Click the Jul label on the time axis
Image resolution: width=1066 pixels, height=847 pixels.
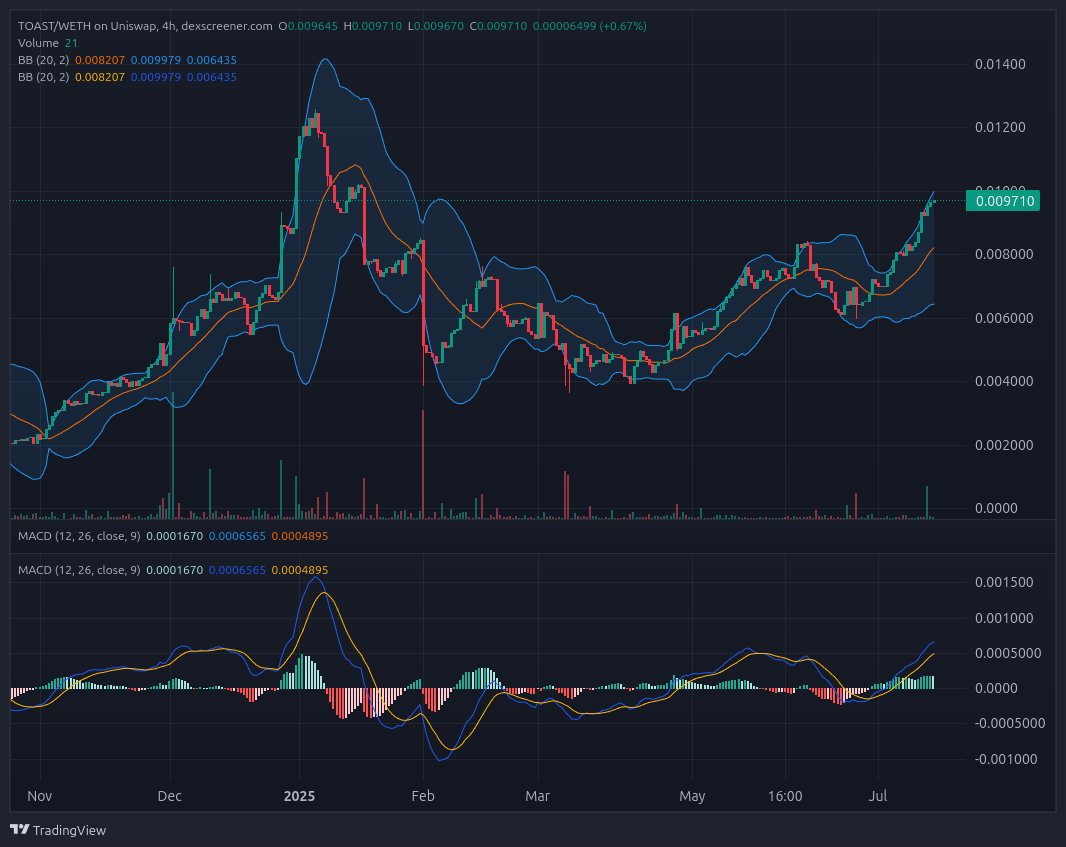coord(878,796)
